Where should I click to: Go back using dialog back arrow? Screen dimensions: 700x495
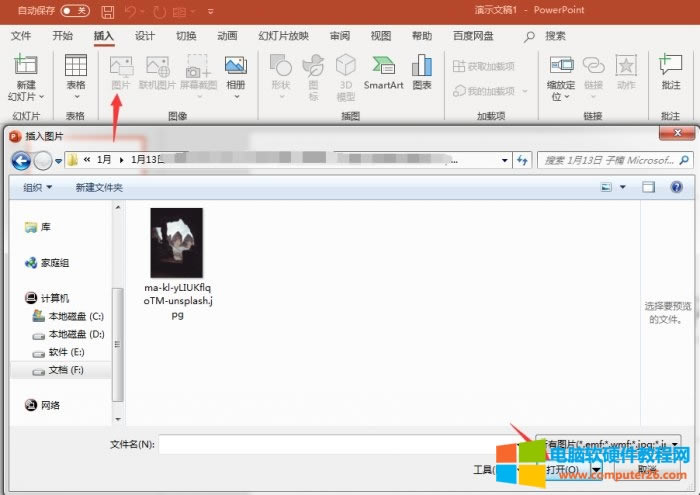point(21,160)
